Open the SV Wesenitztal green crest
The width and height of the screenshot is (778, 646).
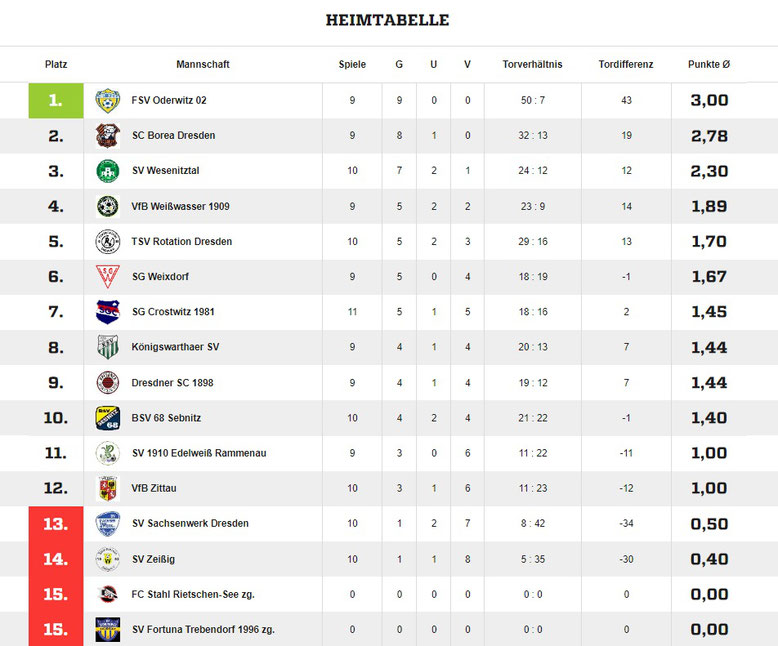point(108,171)
